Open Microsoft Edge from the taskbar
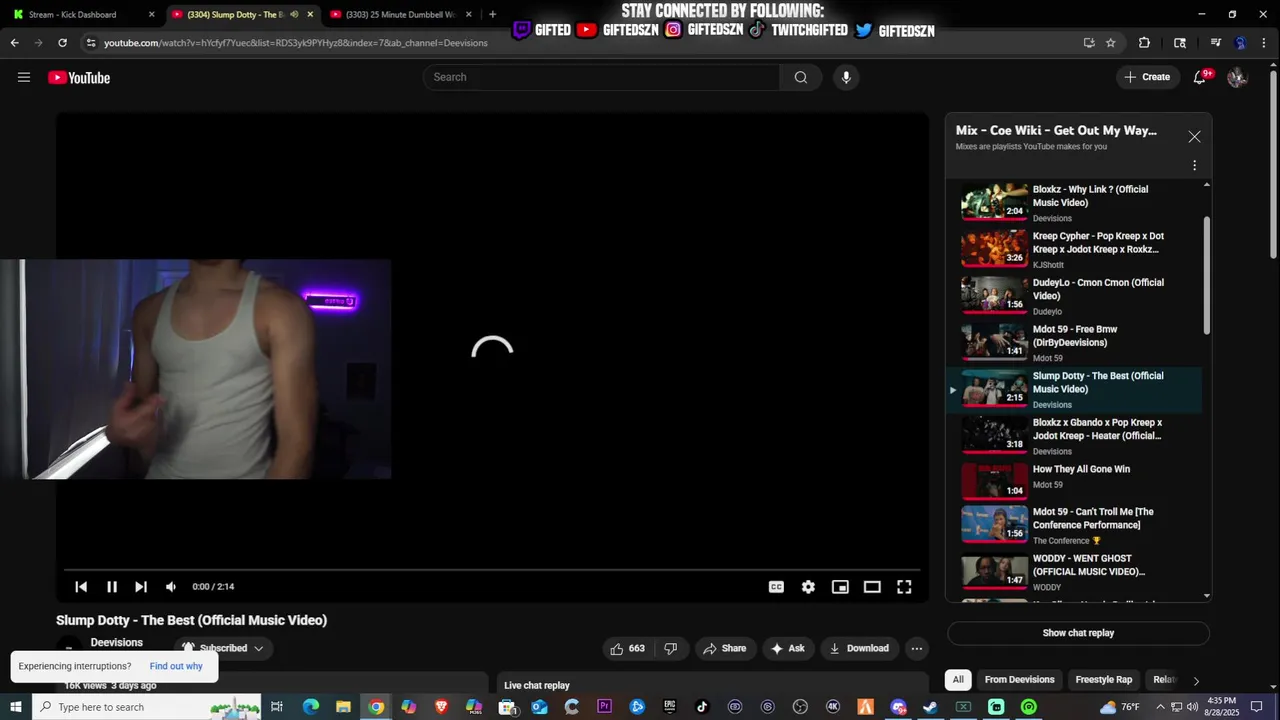The image size is (1280, 720). click(x=311, y=707)
